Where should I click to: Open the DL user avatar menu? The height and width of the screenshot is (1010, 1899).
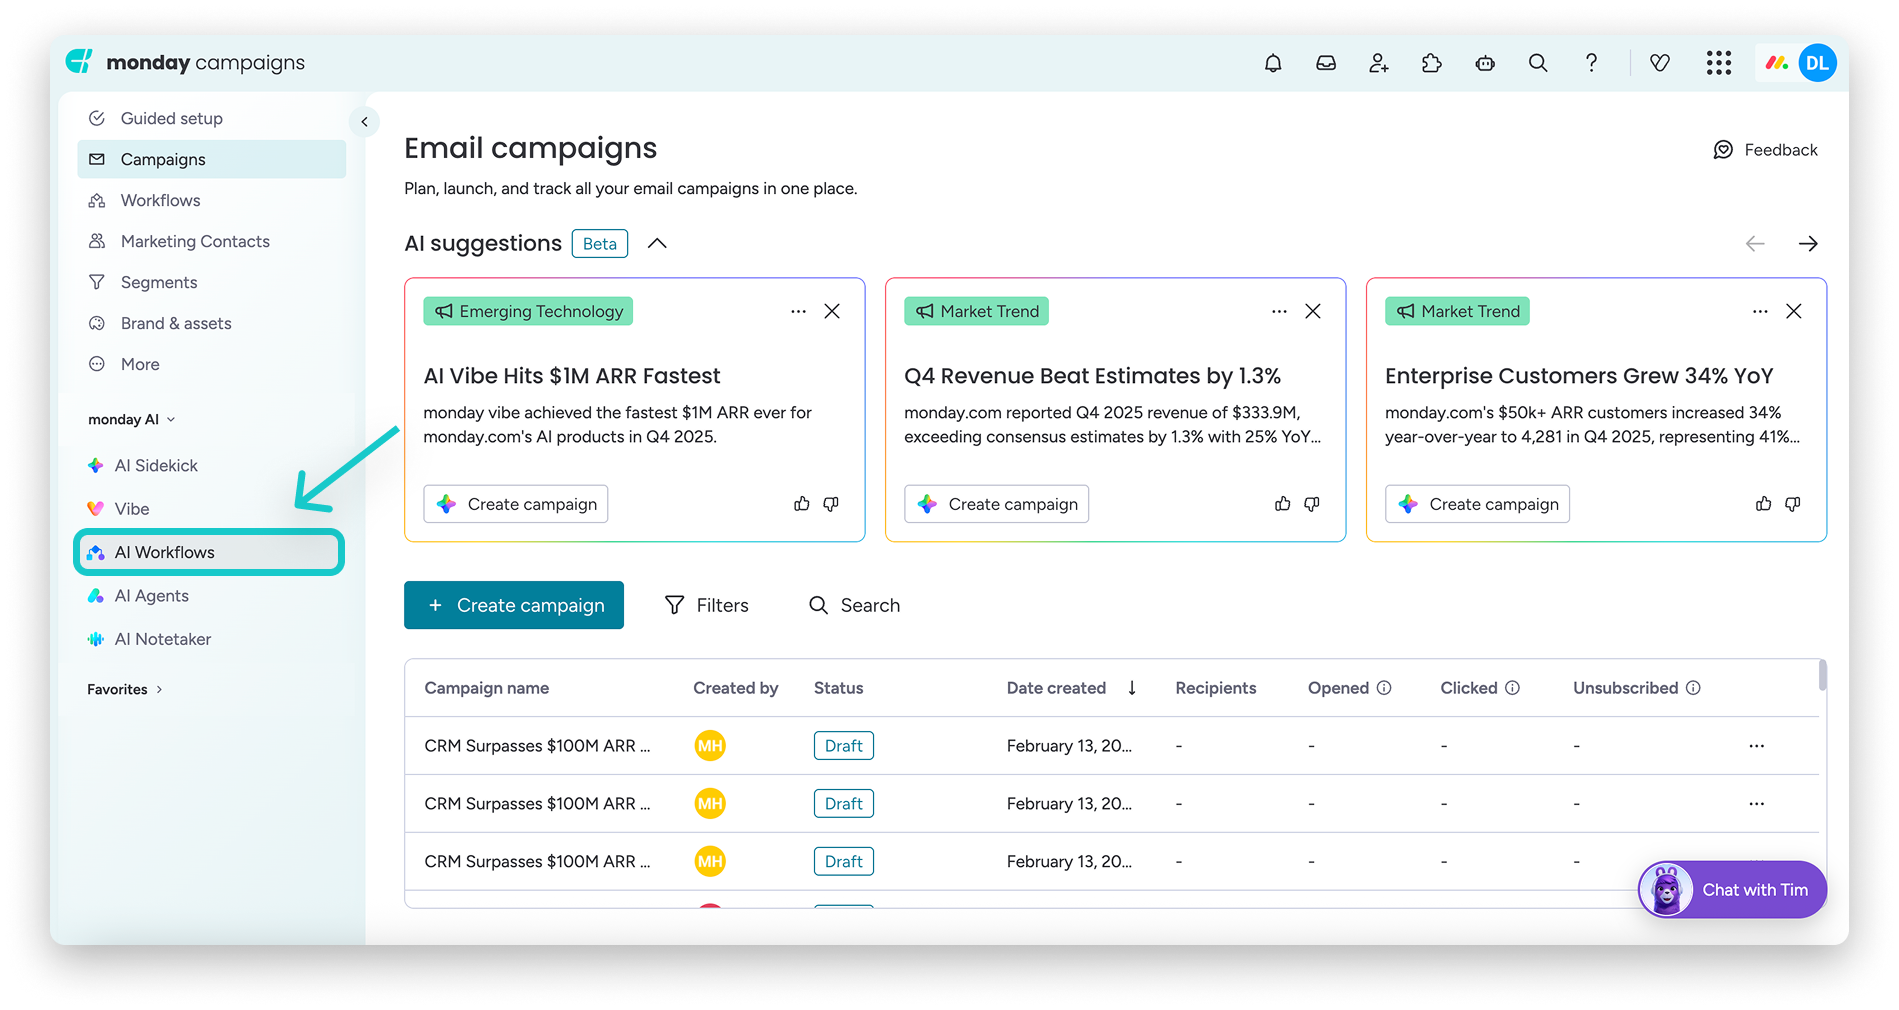(1817, 63)
